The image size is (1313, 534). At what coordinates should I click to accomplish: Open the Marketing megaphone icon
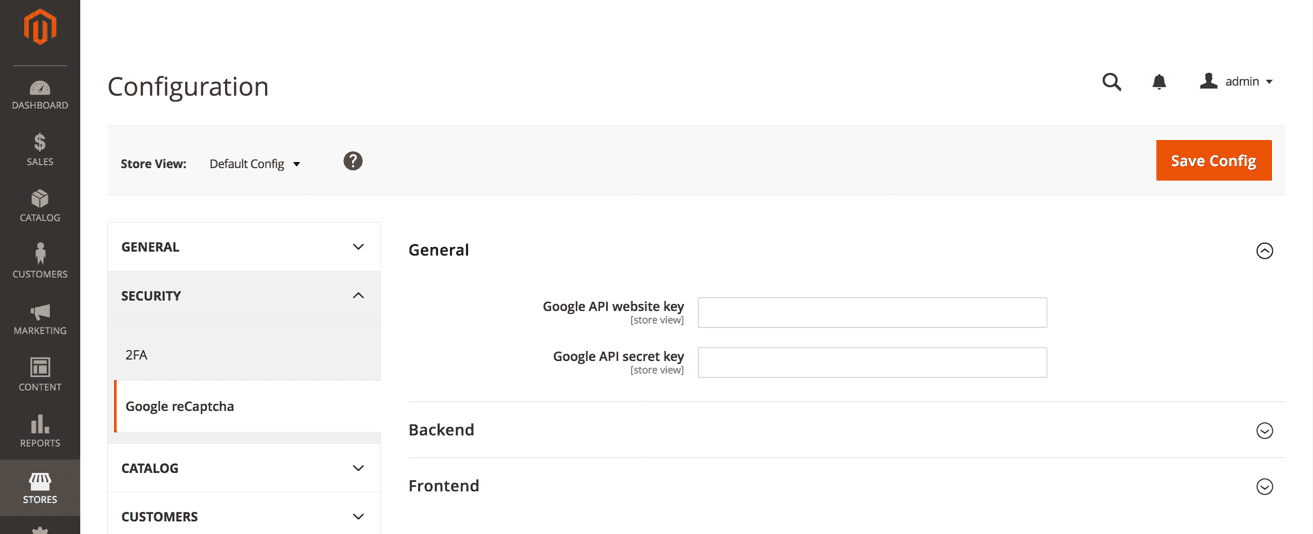pos(40,312)
